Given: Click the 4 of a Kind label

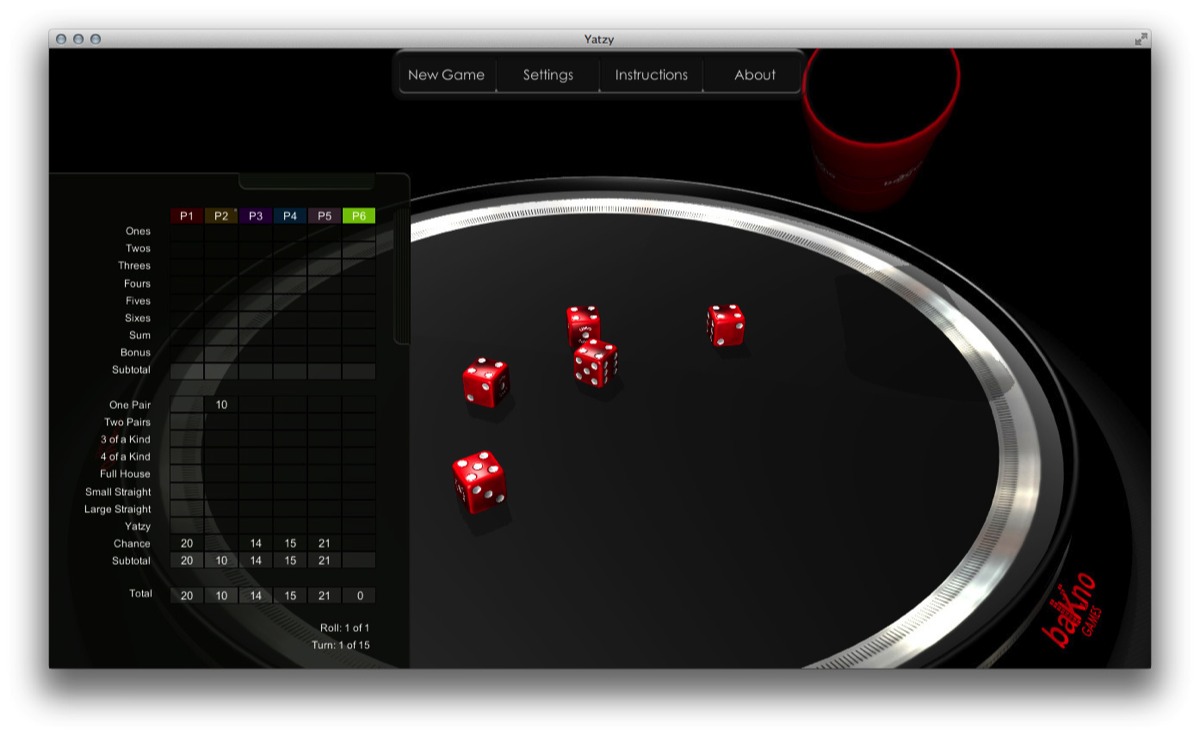Looking at the screenshot, I should pyautogui.click(x=125, y=457).
